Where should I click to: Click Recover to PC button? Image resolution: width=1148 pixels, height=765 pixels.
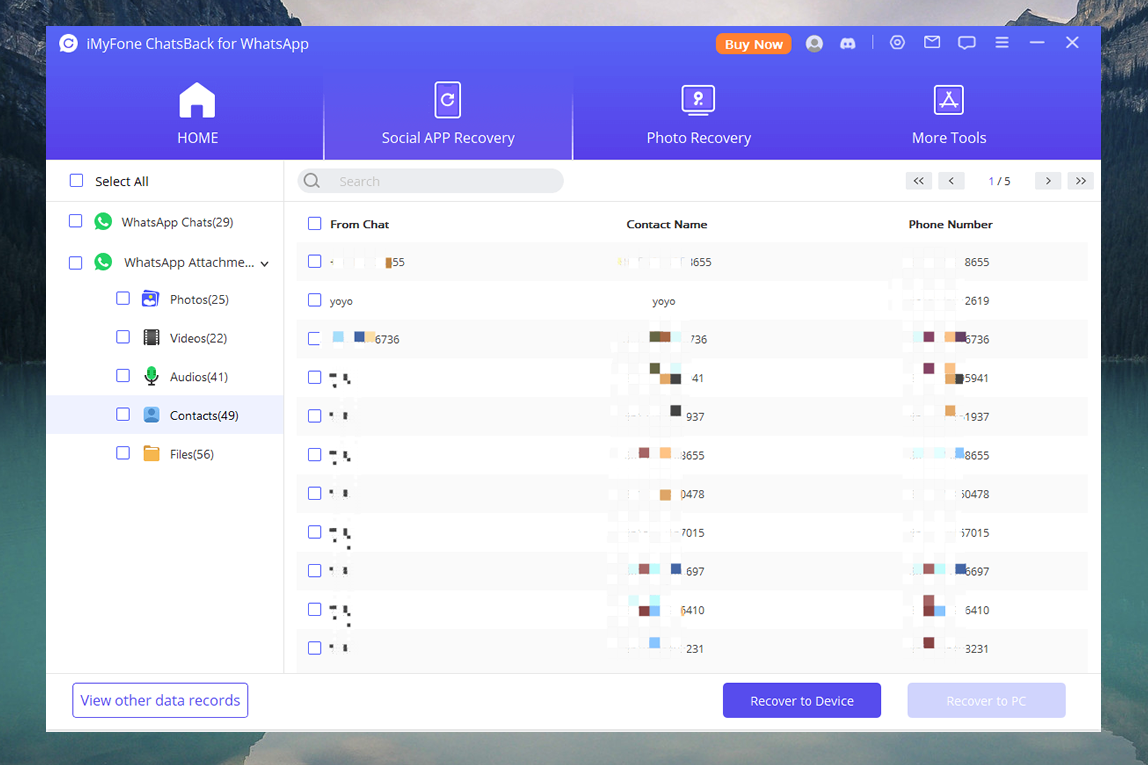click(x=986, y=701)
